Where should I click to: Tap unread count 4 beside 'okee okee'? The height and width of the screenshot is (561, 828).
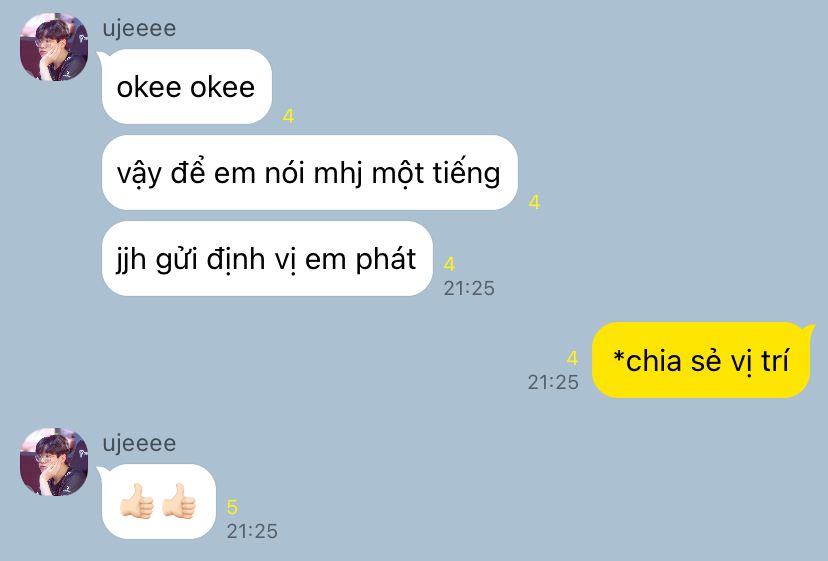(x=288, y=116)
